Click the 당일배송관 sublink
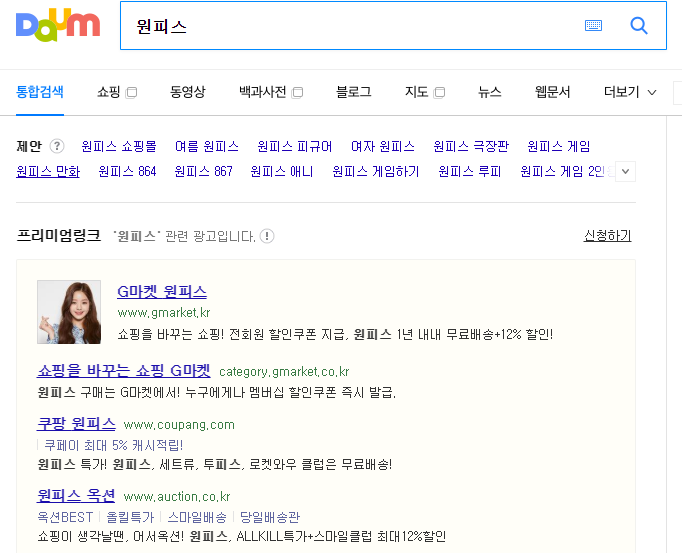 coord(270,517)
